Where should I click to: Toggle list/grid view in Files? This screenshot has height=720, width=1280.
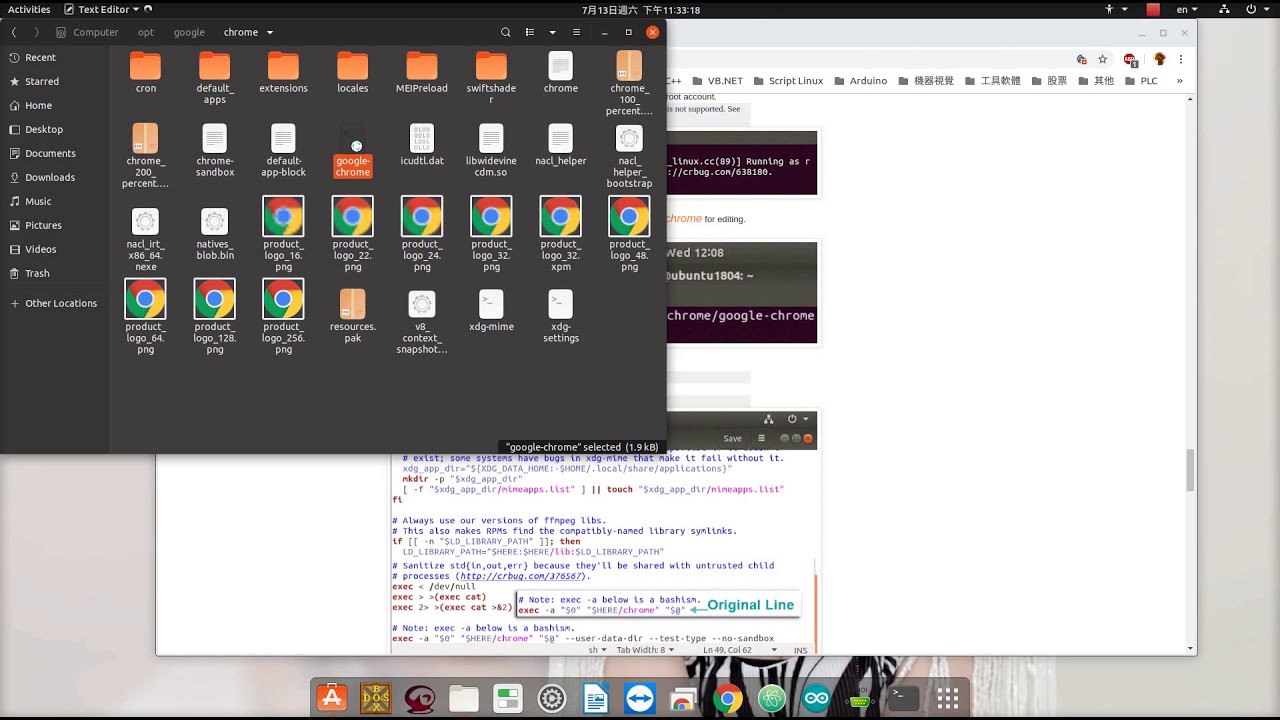coord(530,32)
